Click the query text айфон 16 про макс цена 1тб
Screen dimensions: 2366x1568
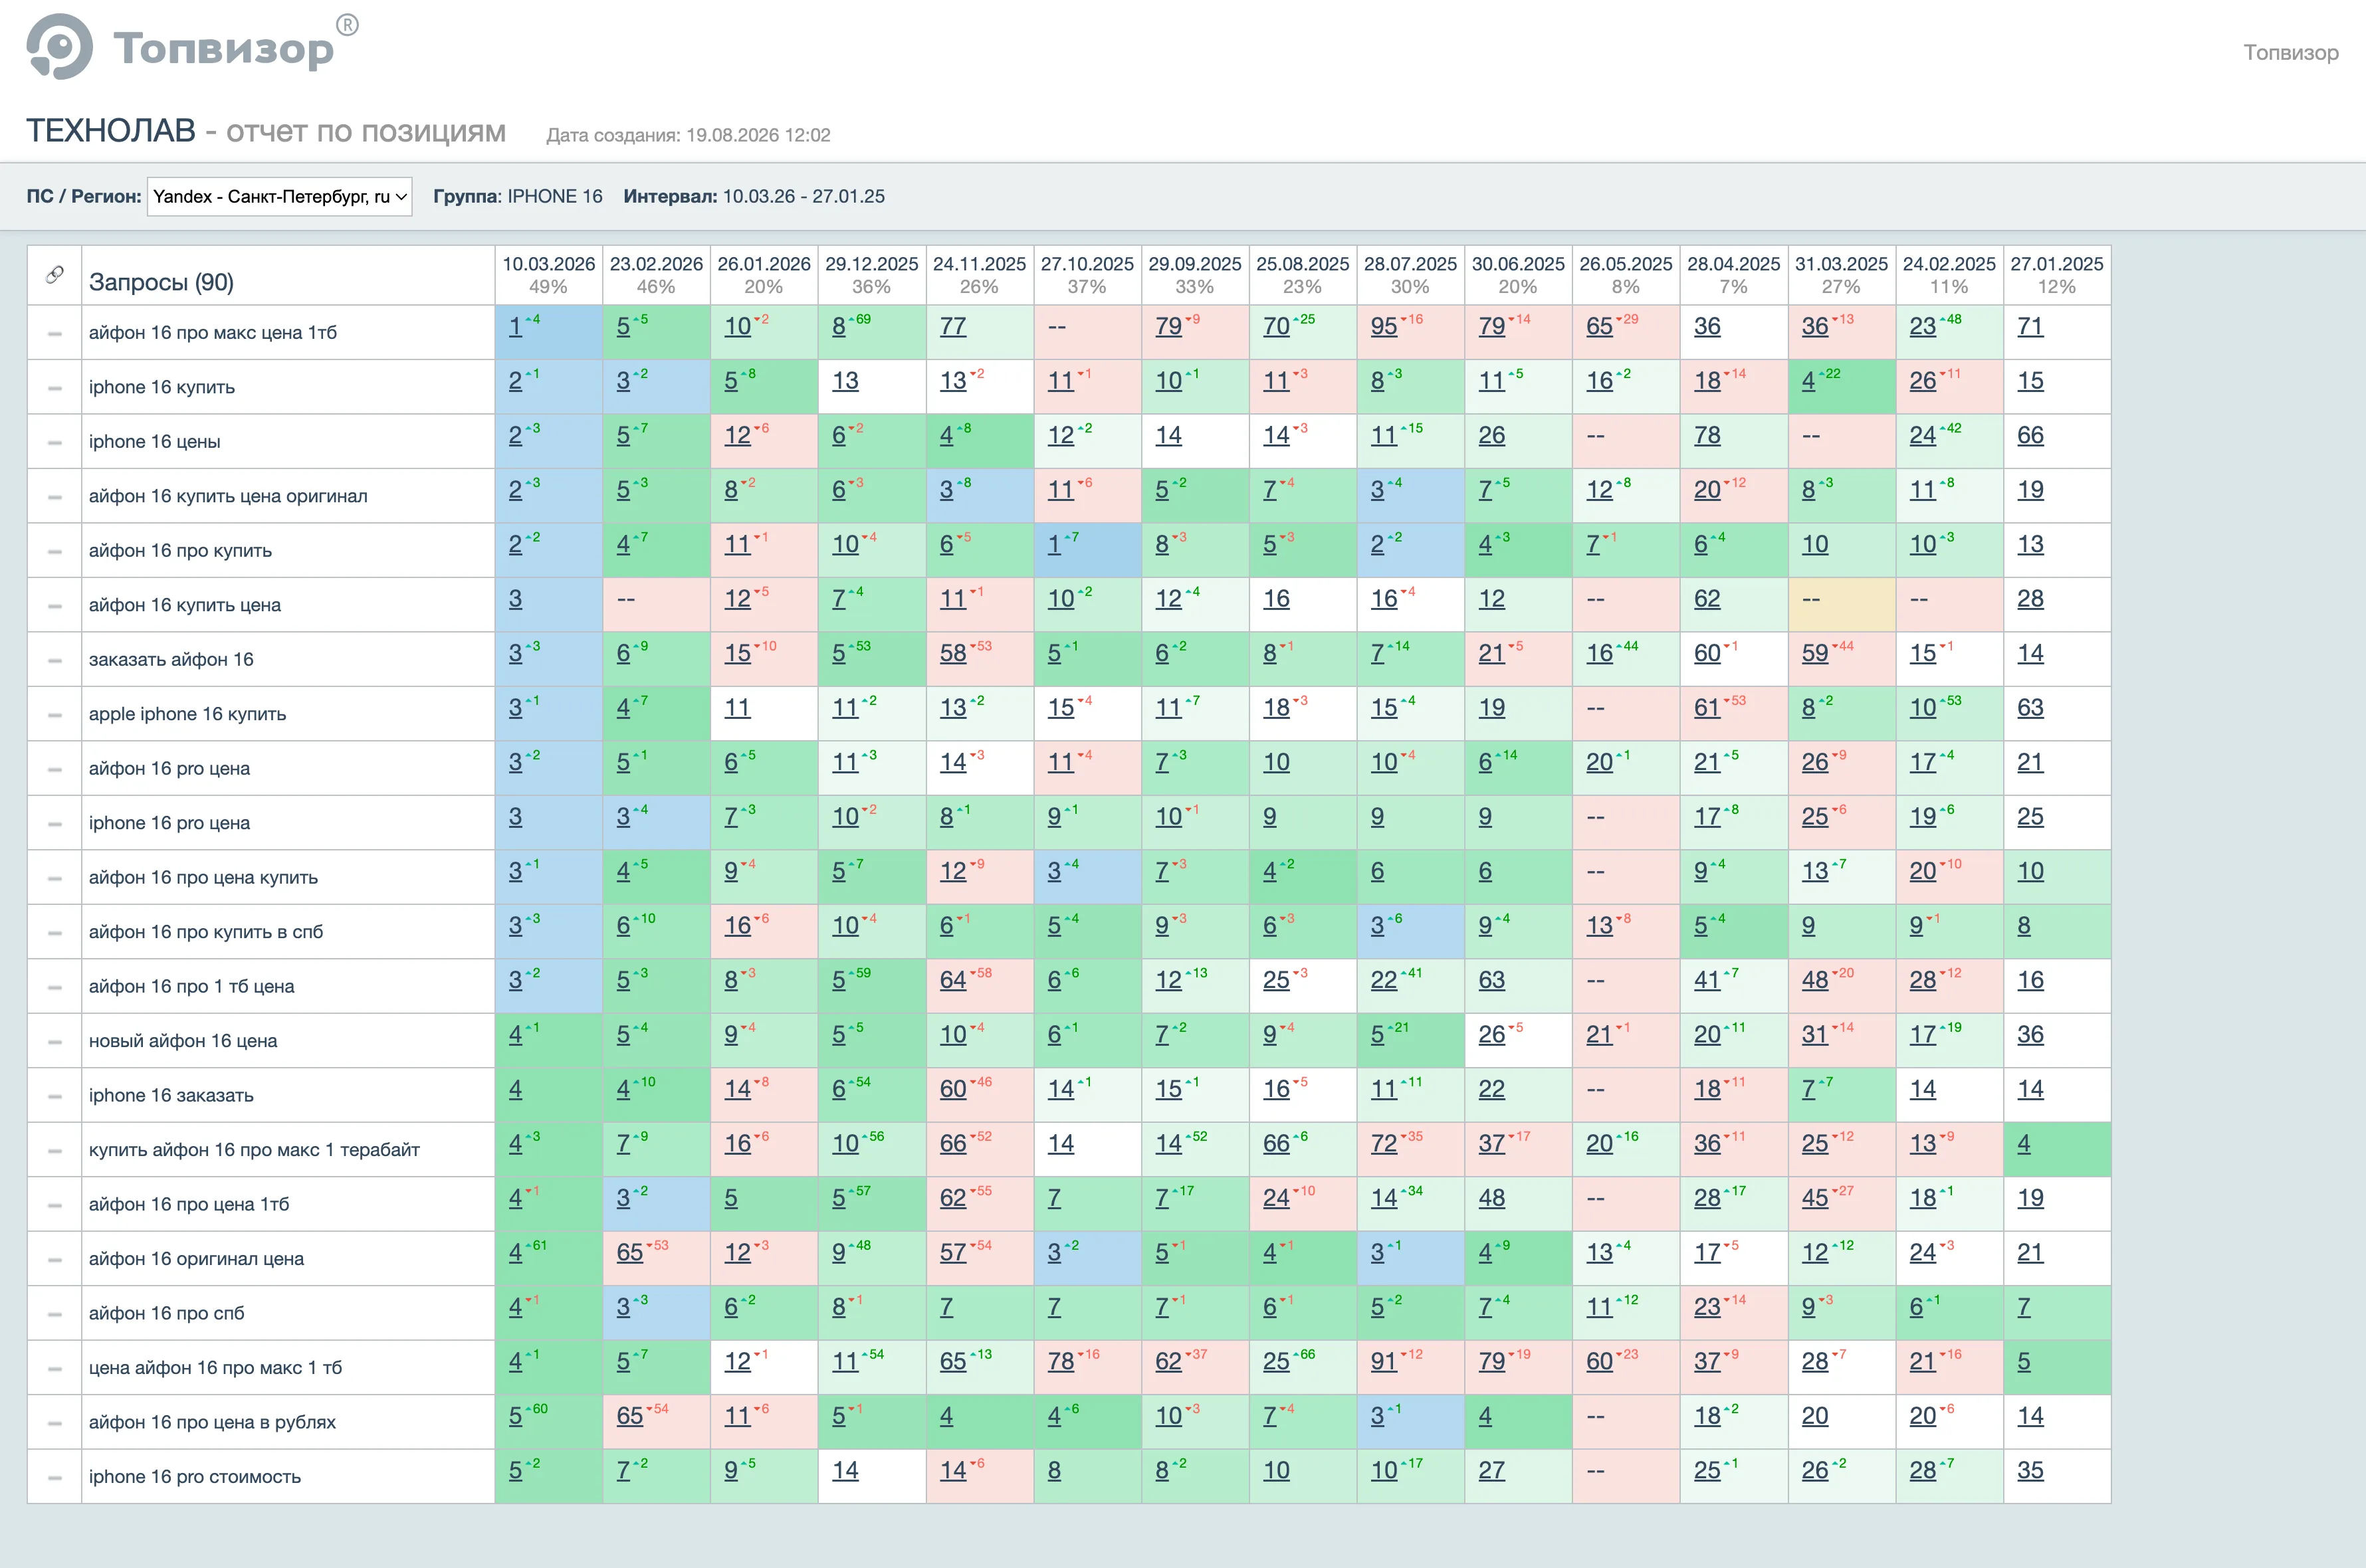213,333
